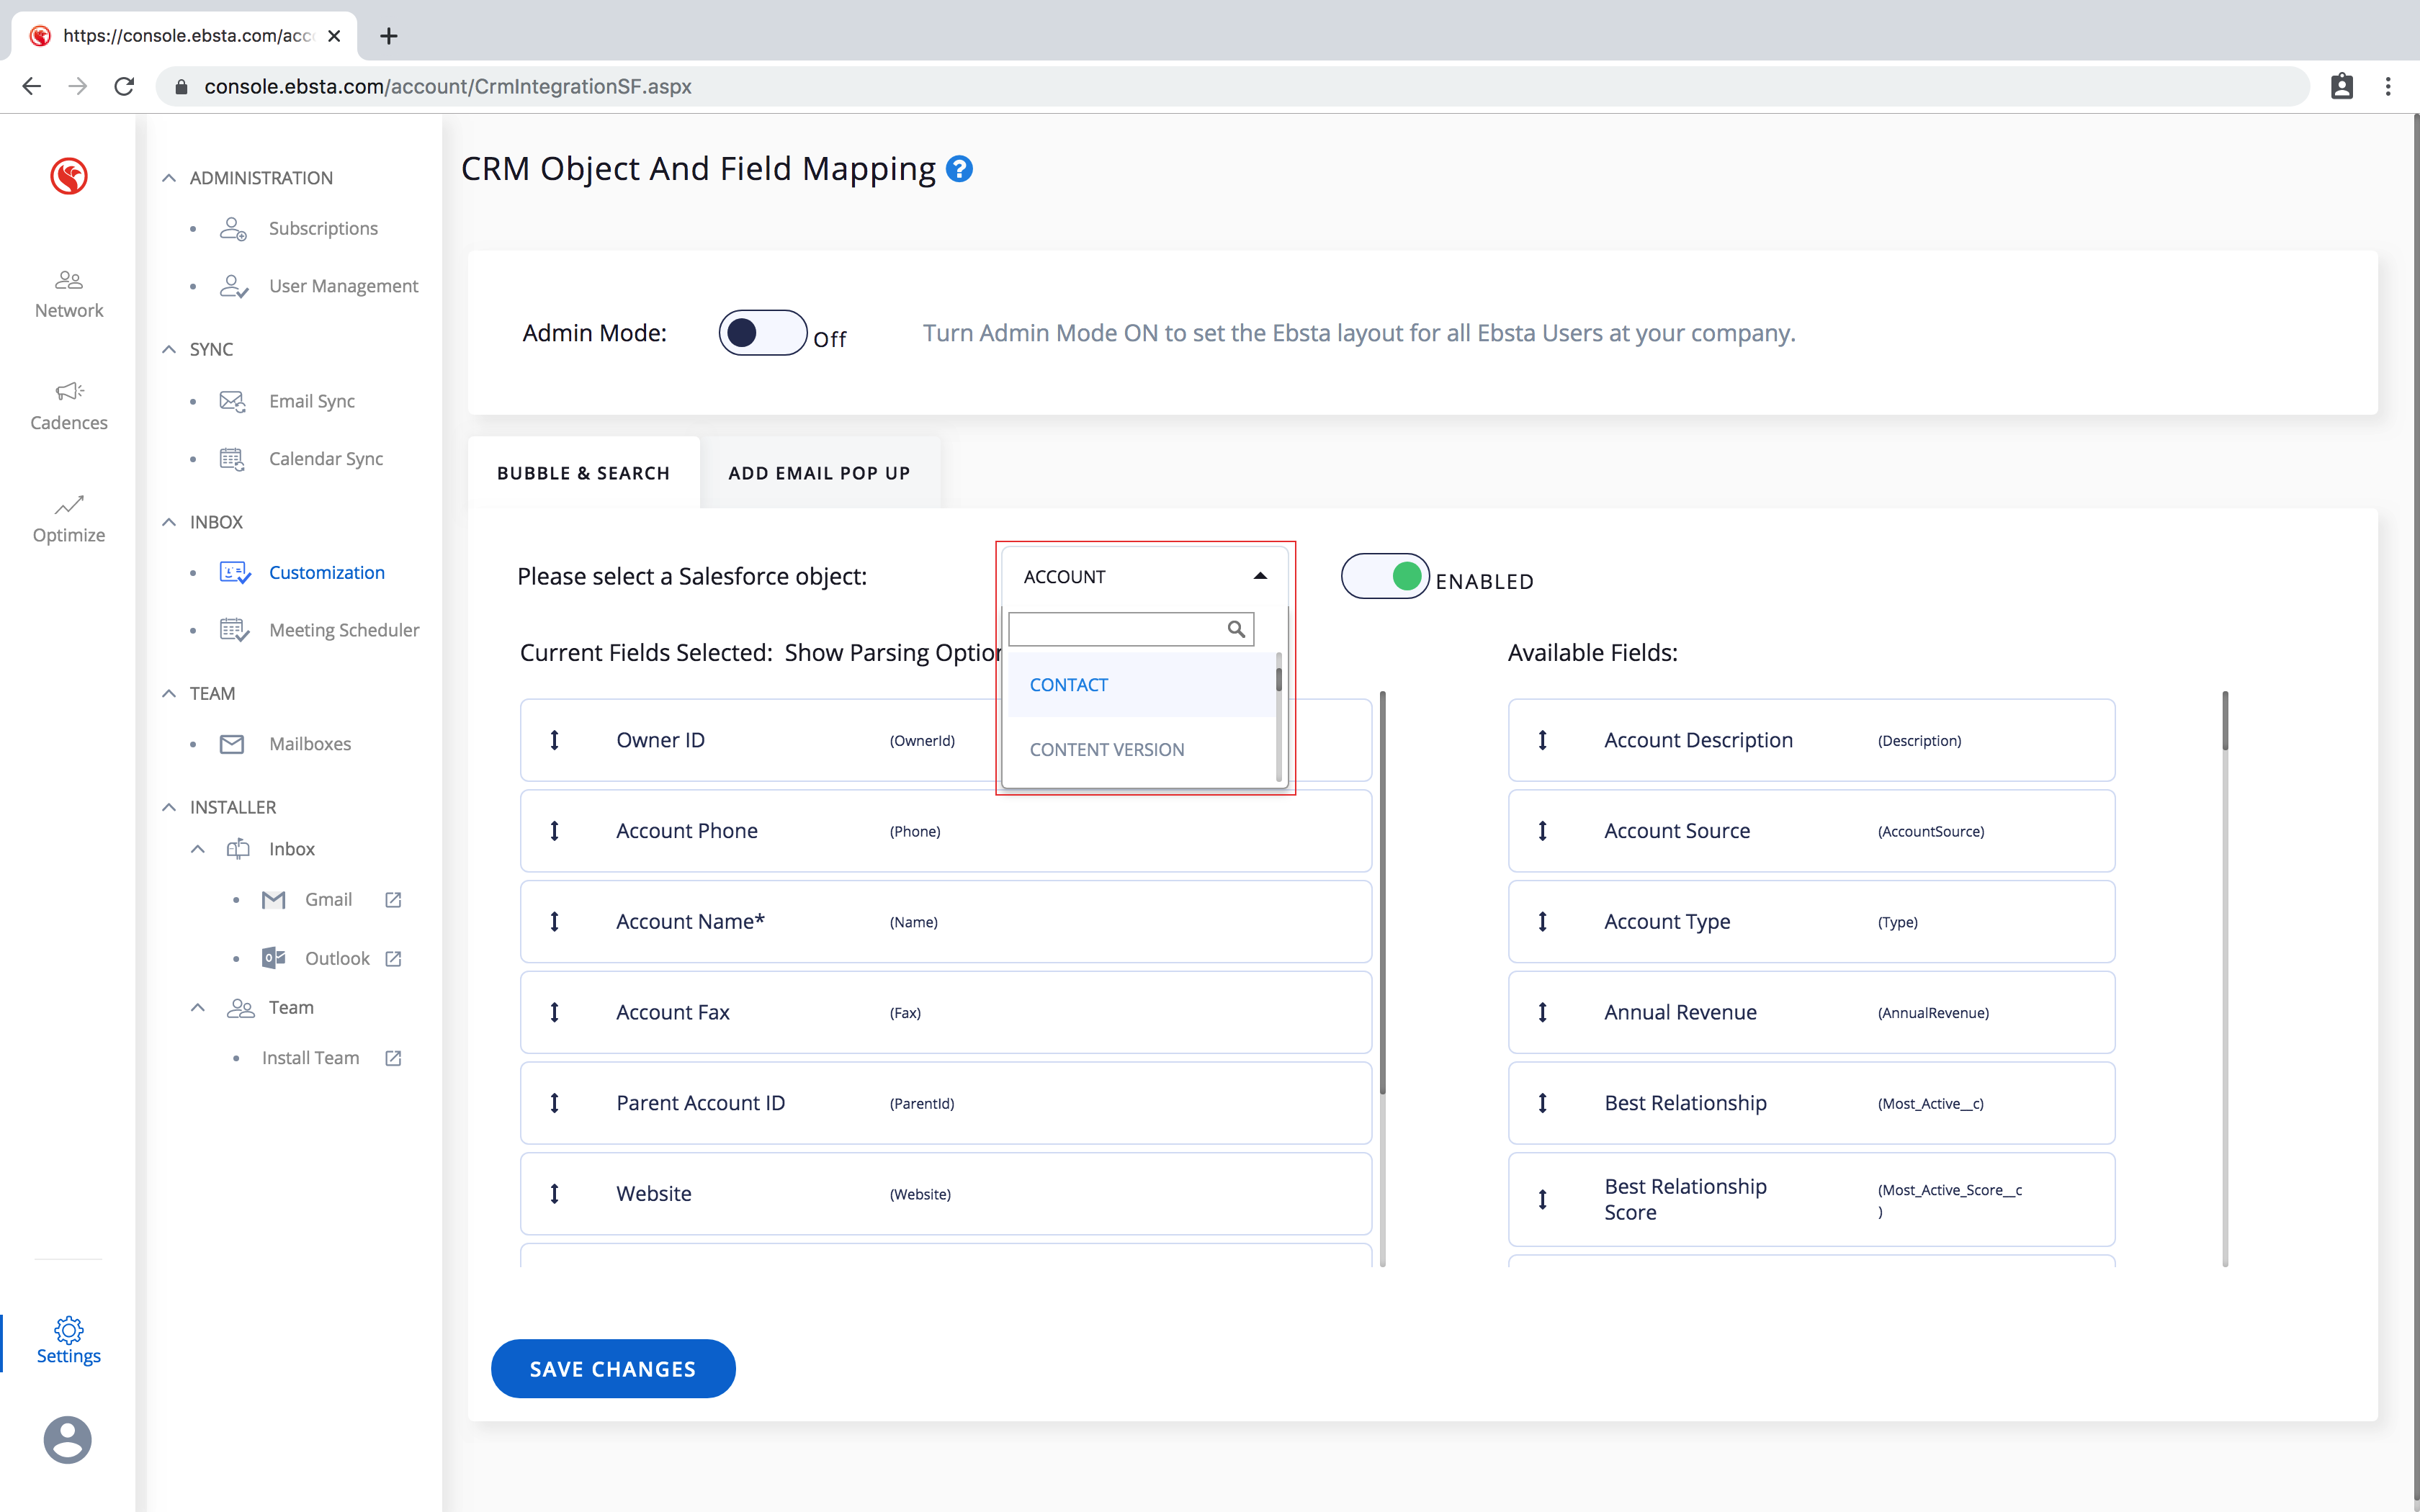Image resolution: width=2420 pixels, height=1512 pixels.
Task: Collapse the ADMINISTRATION section
Action: tap(169, 178)
